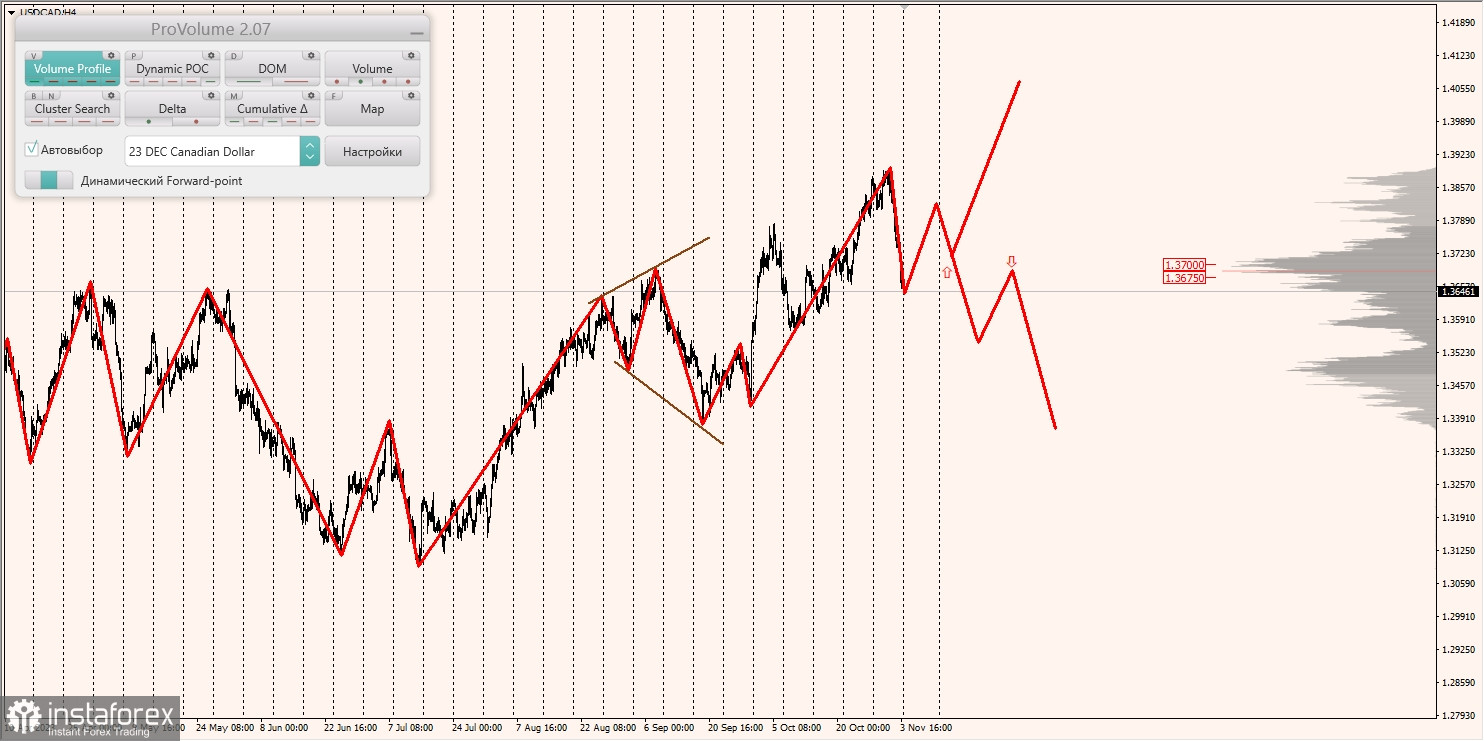Expand the USDCAD,H4 chart title triangle

click(x=10, y=12)
